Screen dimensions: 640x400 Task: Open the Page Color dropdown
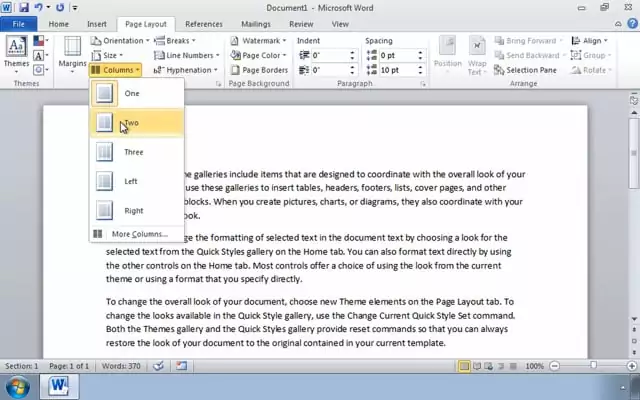[258, 55]
